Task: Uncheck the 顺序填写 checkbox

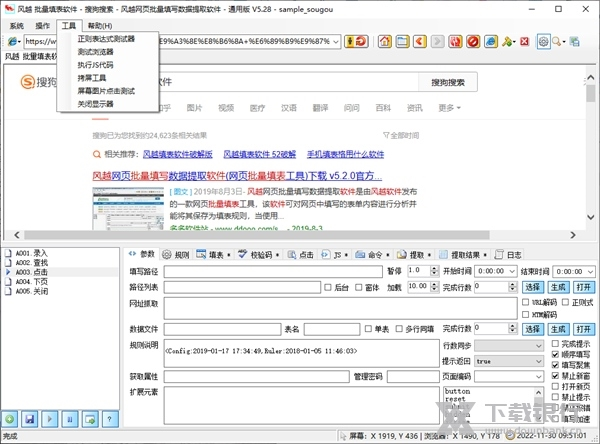Action: pos(555,354)
